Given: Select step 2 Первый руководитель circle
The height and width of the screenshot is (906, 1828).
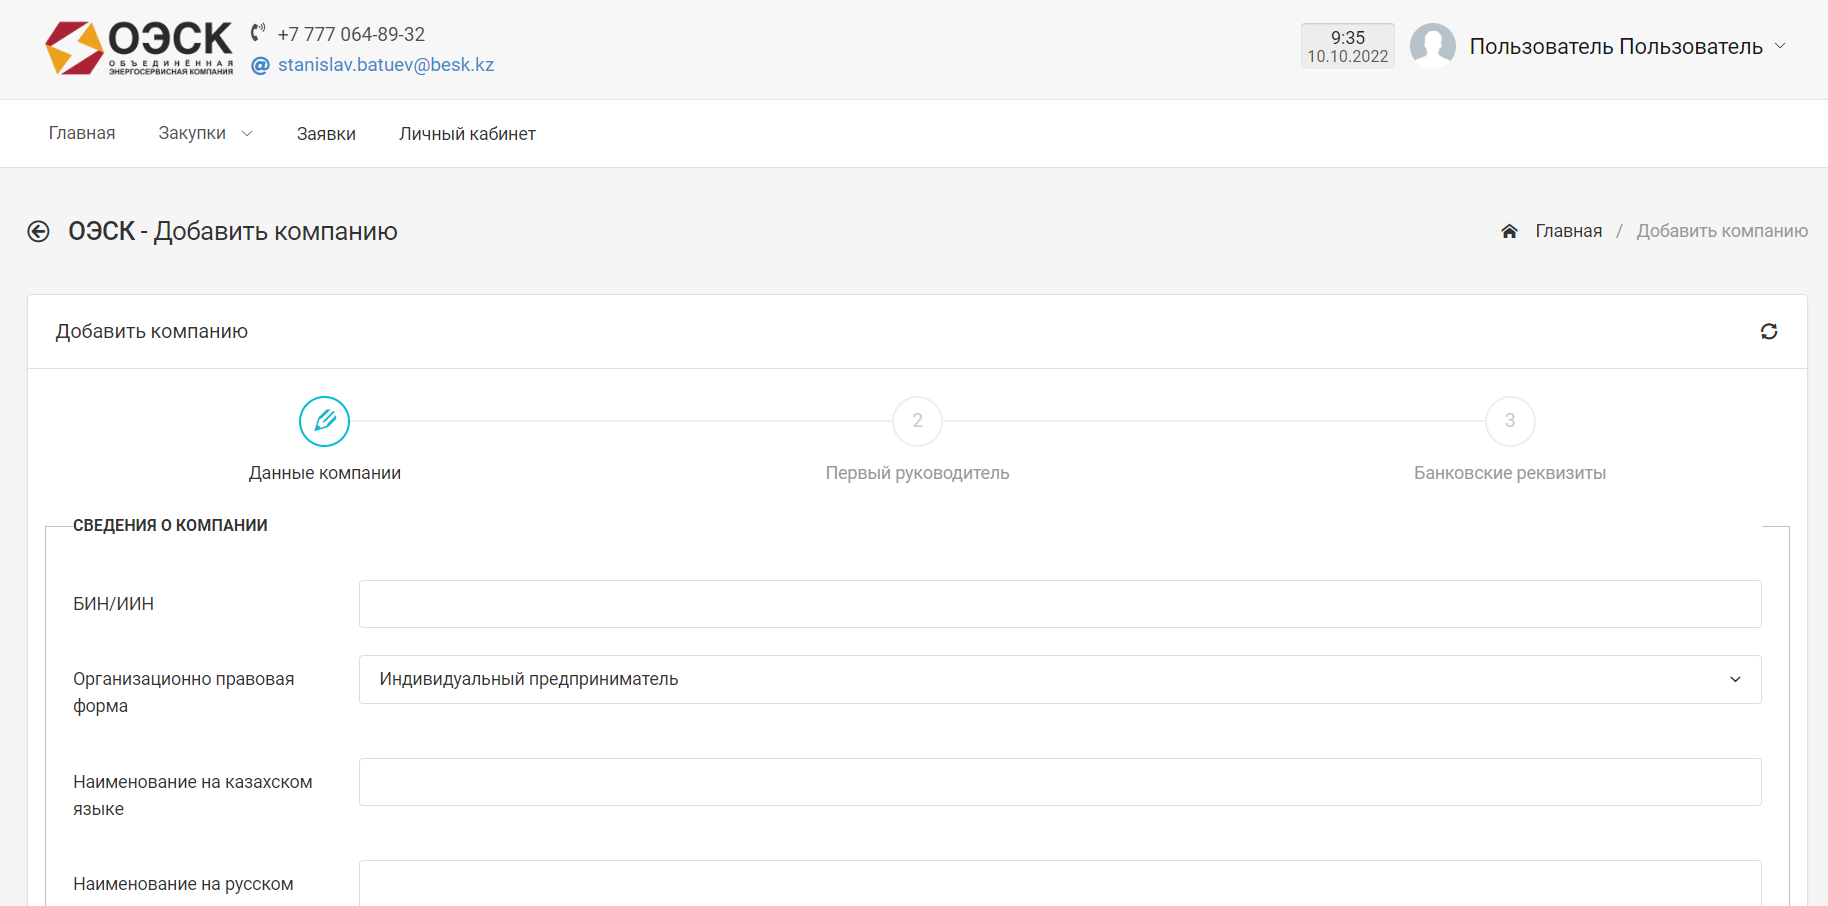Looking at the screenshot, I should coord(917,421).
